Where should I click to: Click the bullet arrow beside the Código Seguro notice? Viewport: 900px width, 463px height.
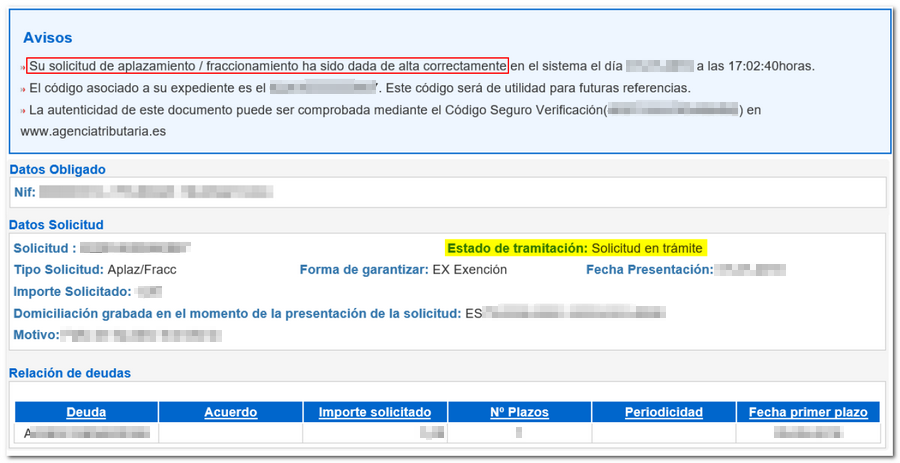(x=23, y=110)
